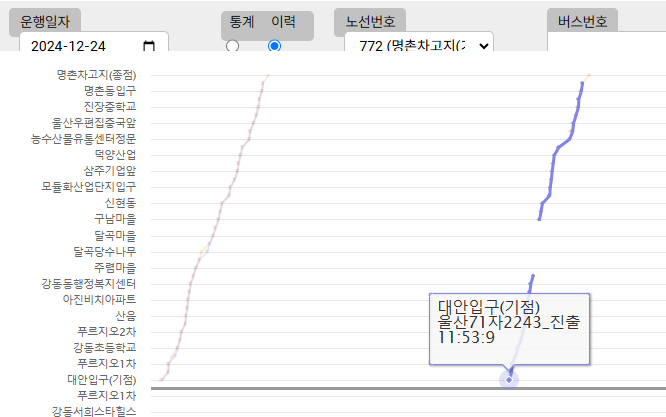This screenshot has height=417, width=666.
Task: Click the 명촌차고지(종점) axis label
Action: click(96, 74)
